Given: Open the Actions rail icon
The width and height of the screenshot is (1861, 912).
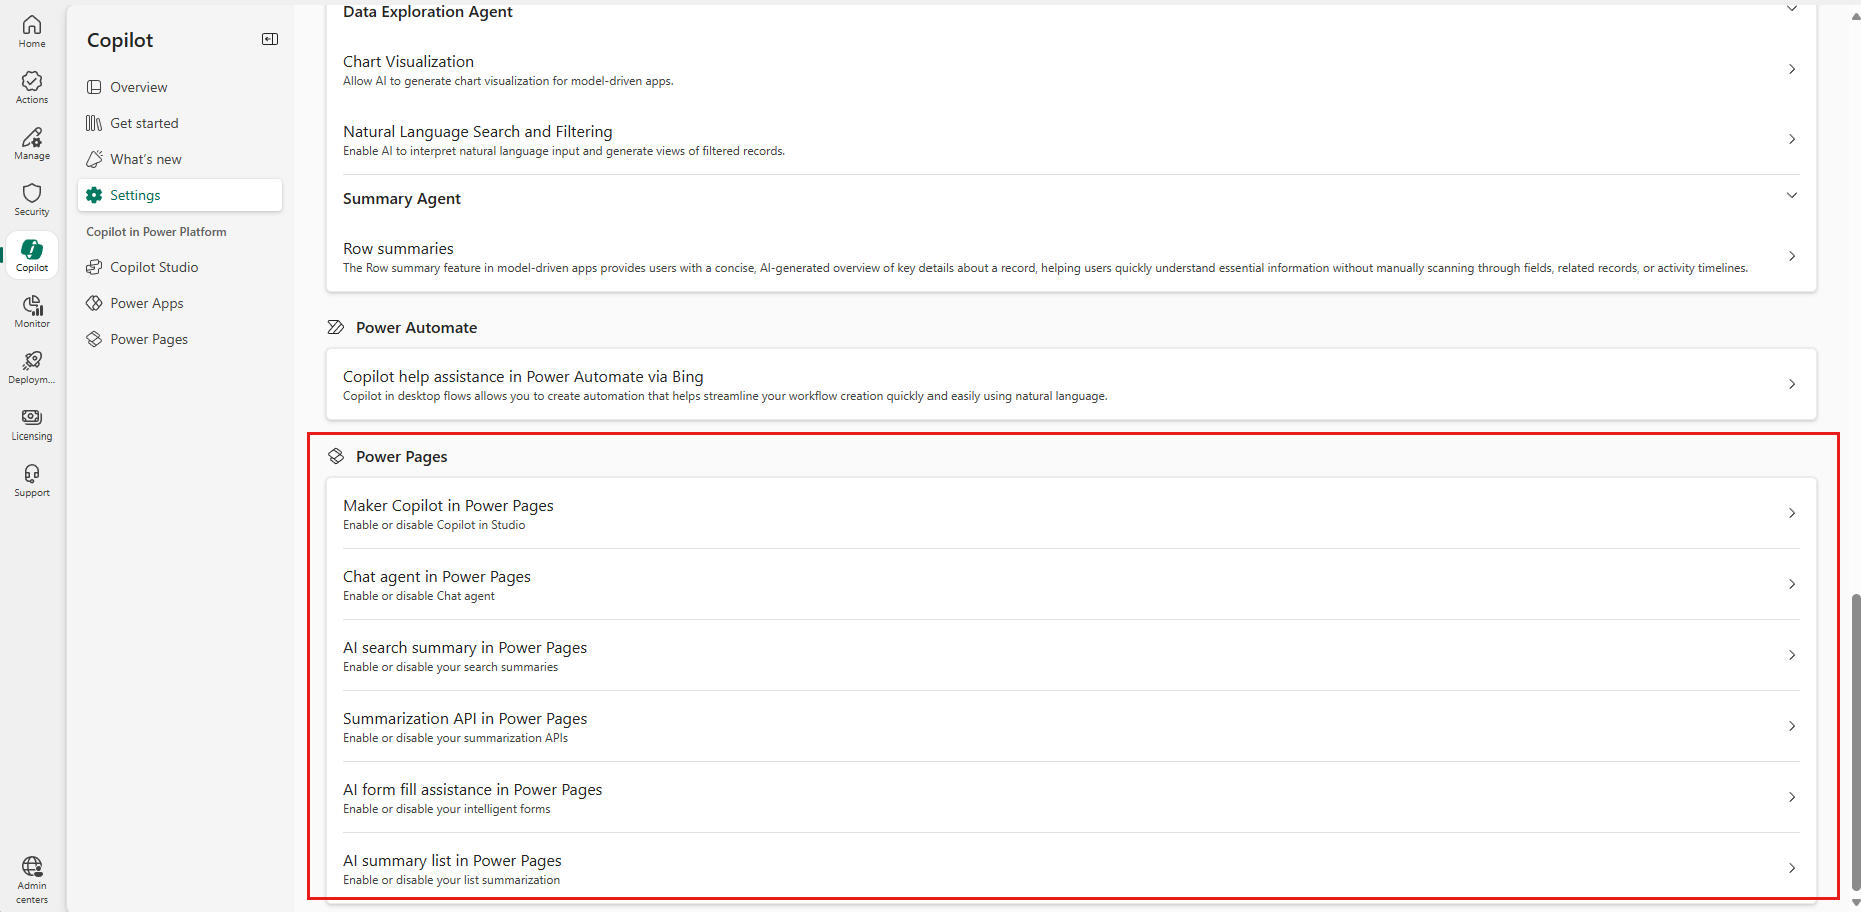Looking at the screenshot, I should (x=32, y=87).
